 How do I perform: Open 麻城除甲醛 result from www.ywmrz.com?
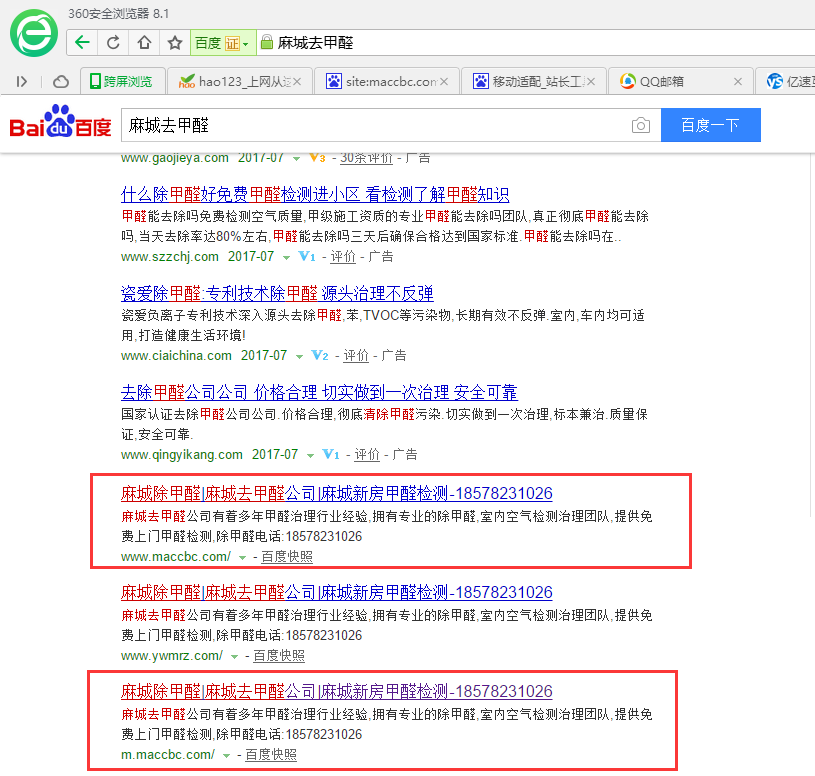pyautogui.click(x=337, y=593)
